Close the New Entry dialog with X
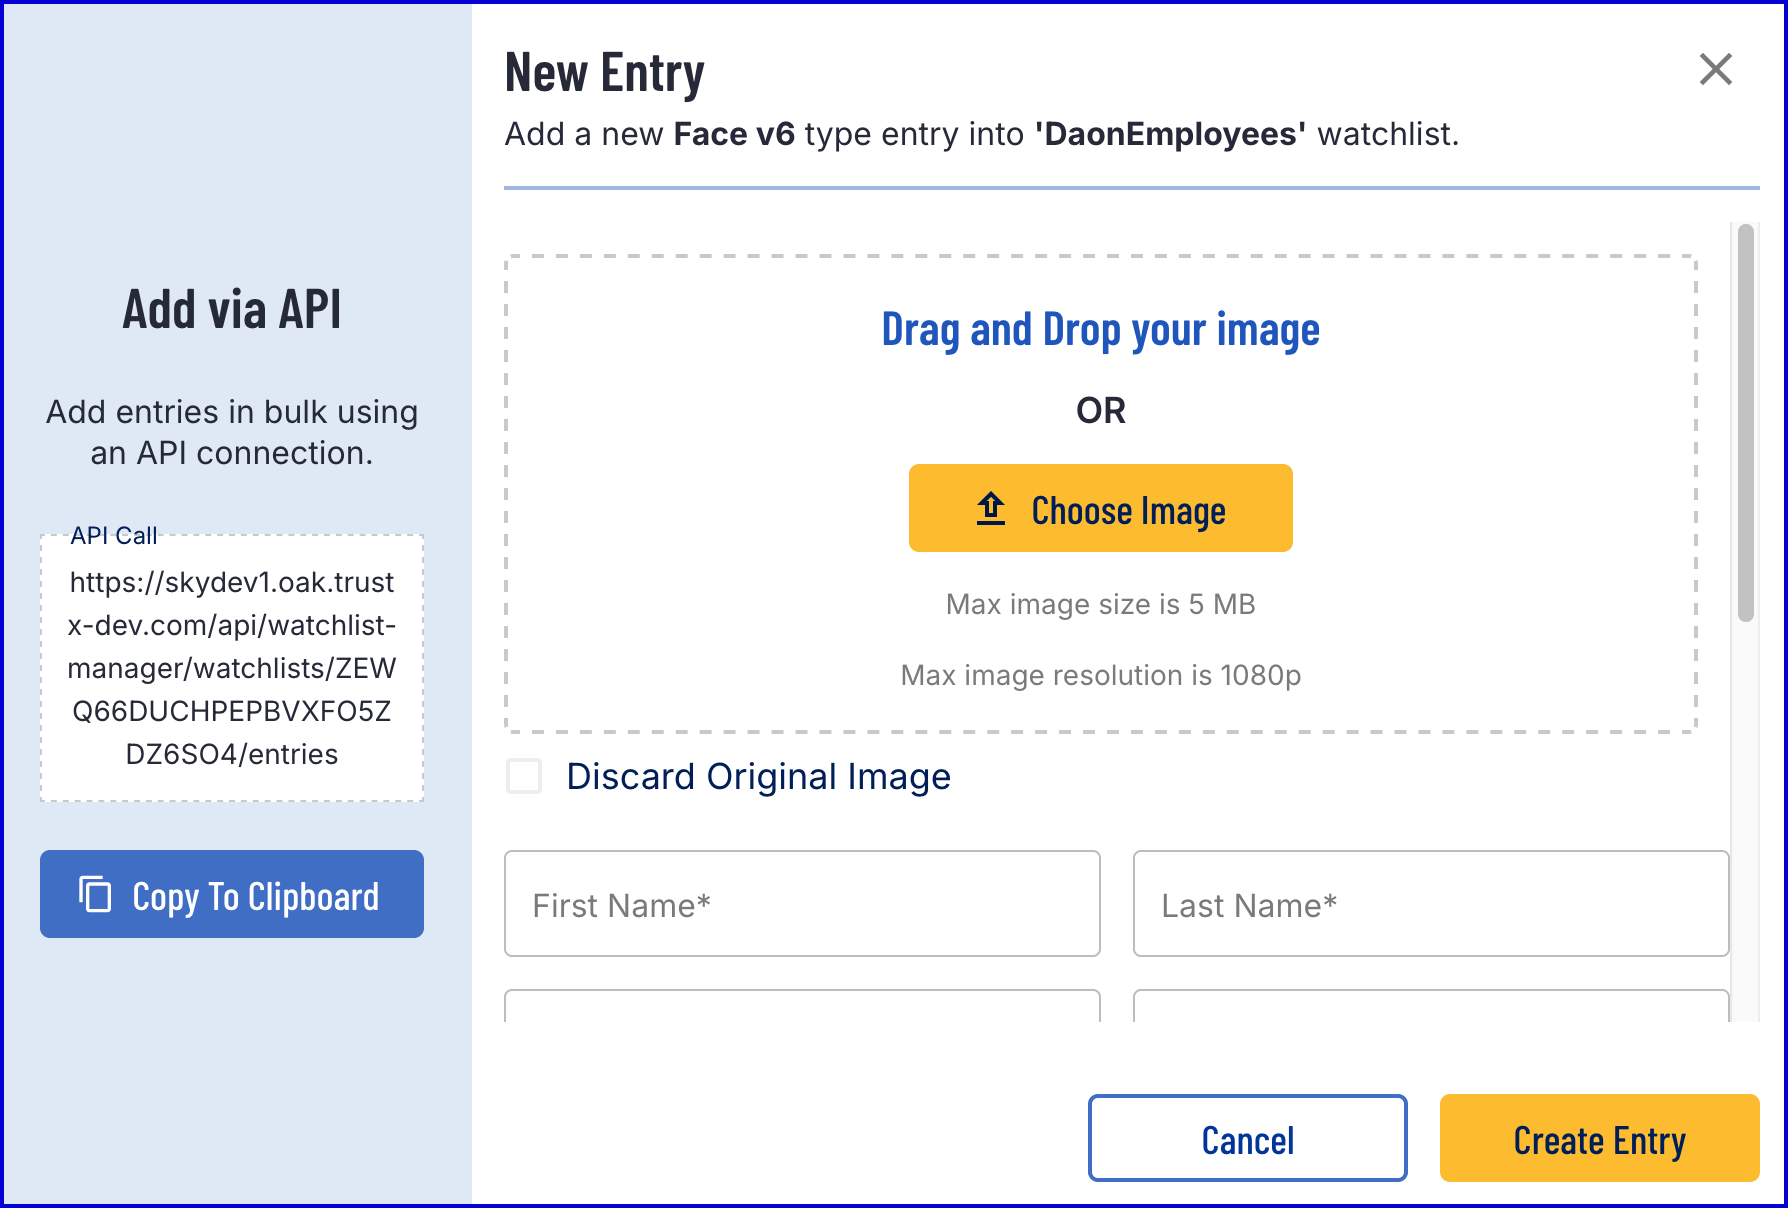The width and height of the screenshot is (1788, 1208). pos(1715,70)
